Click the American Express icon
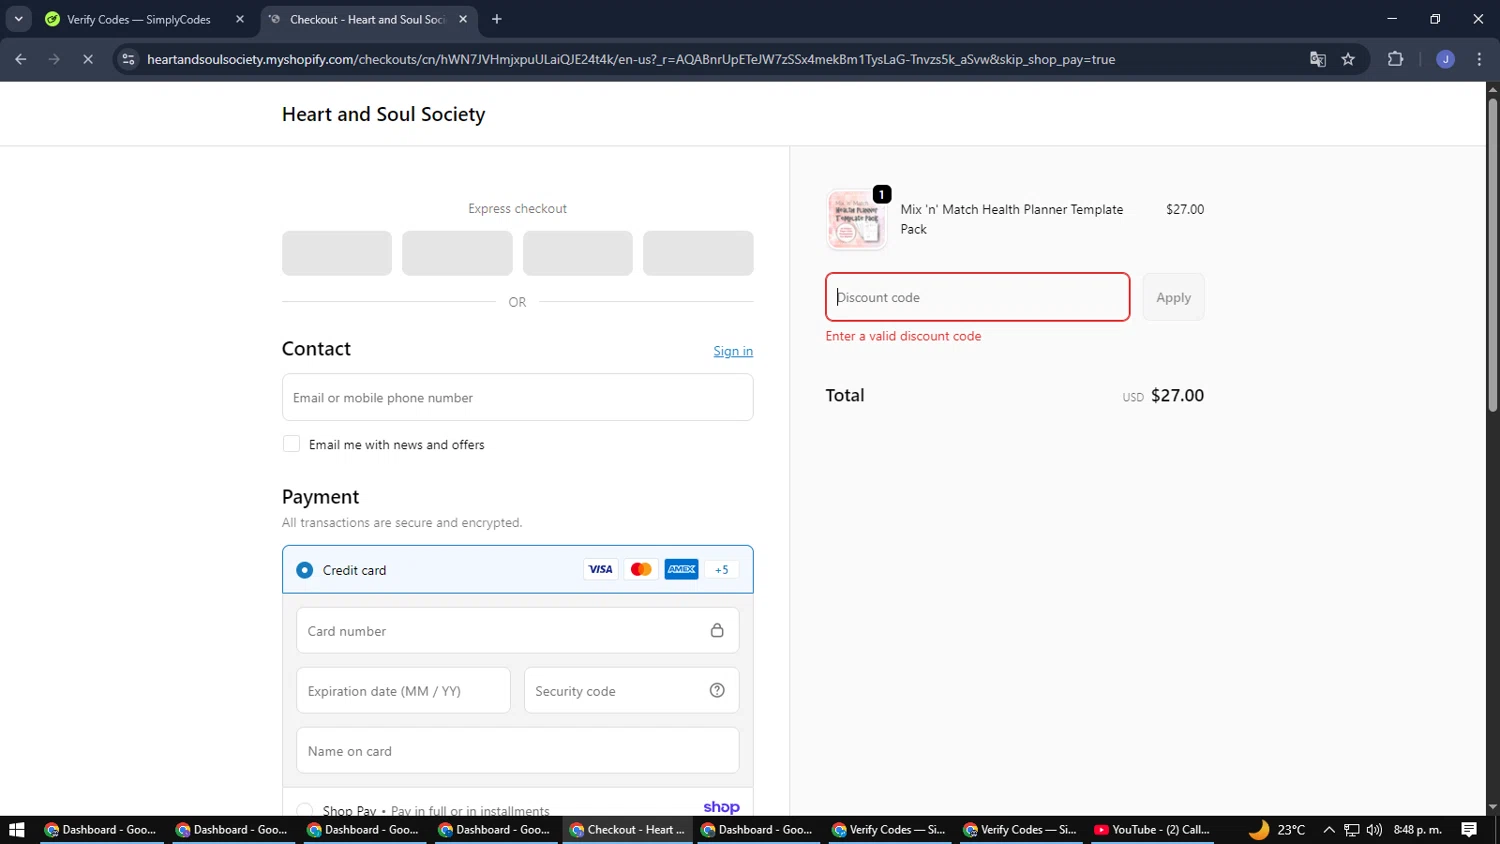Viewport: 1500px width, 844px height. (682, 569)
